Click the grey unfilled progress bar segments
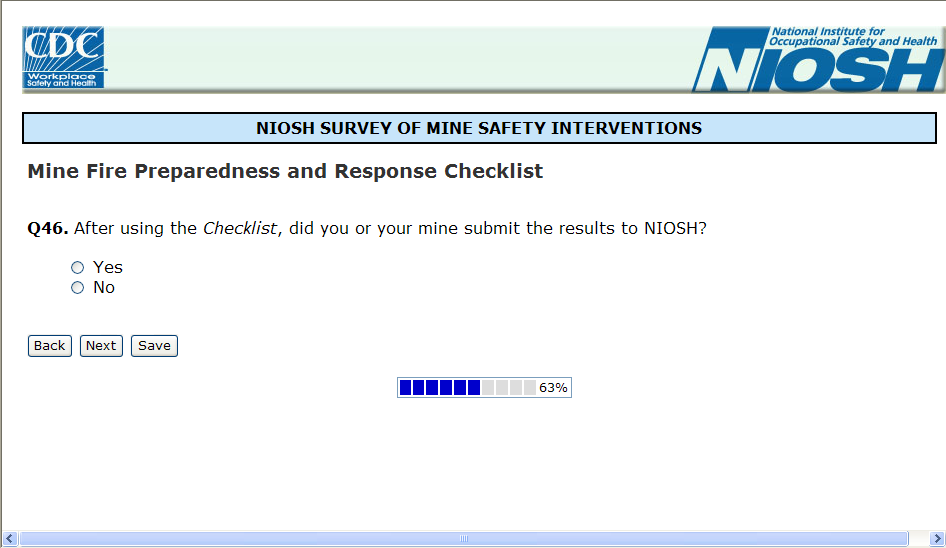Screen dimensions: 946x548 click(x=509, y=388)
